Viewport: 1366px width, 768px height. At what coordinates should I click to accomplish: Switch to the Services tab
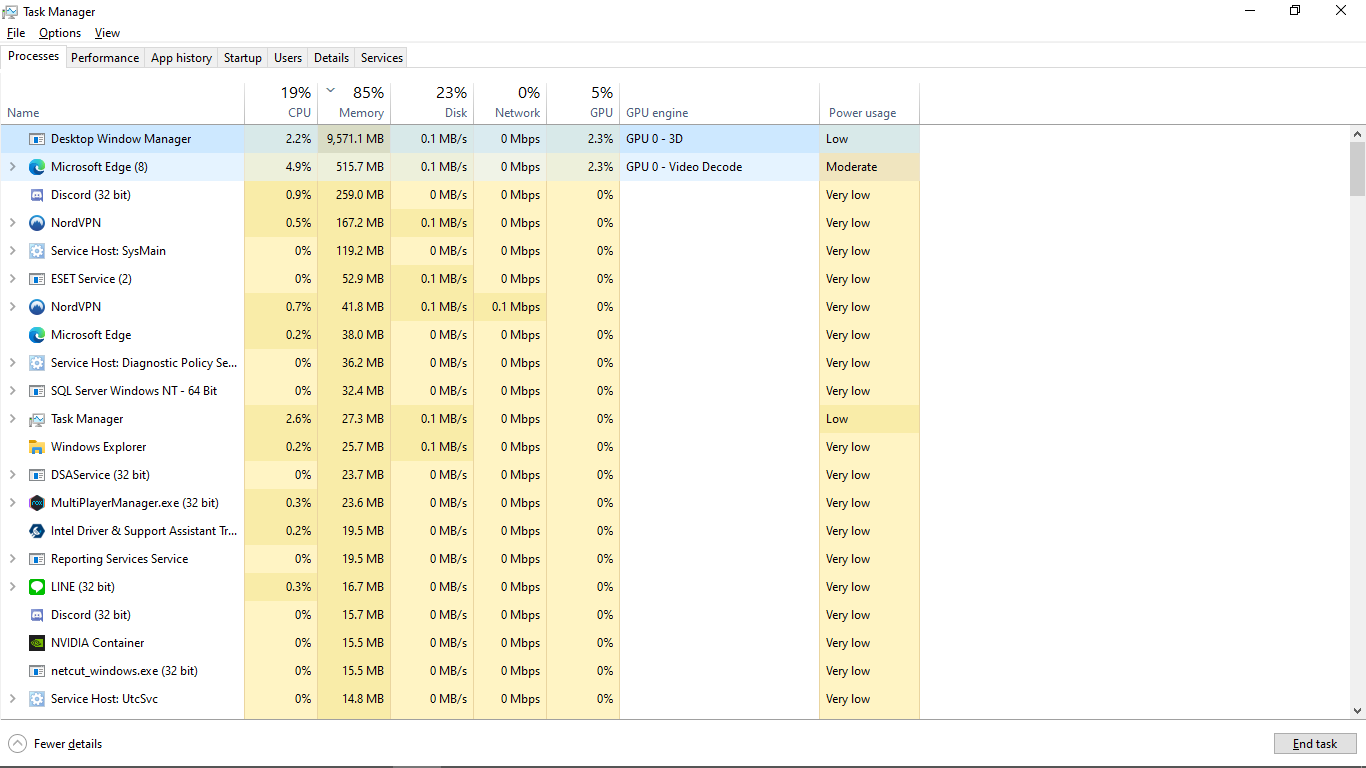[382, 58]
